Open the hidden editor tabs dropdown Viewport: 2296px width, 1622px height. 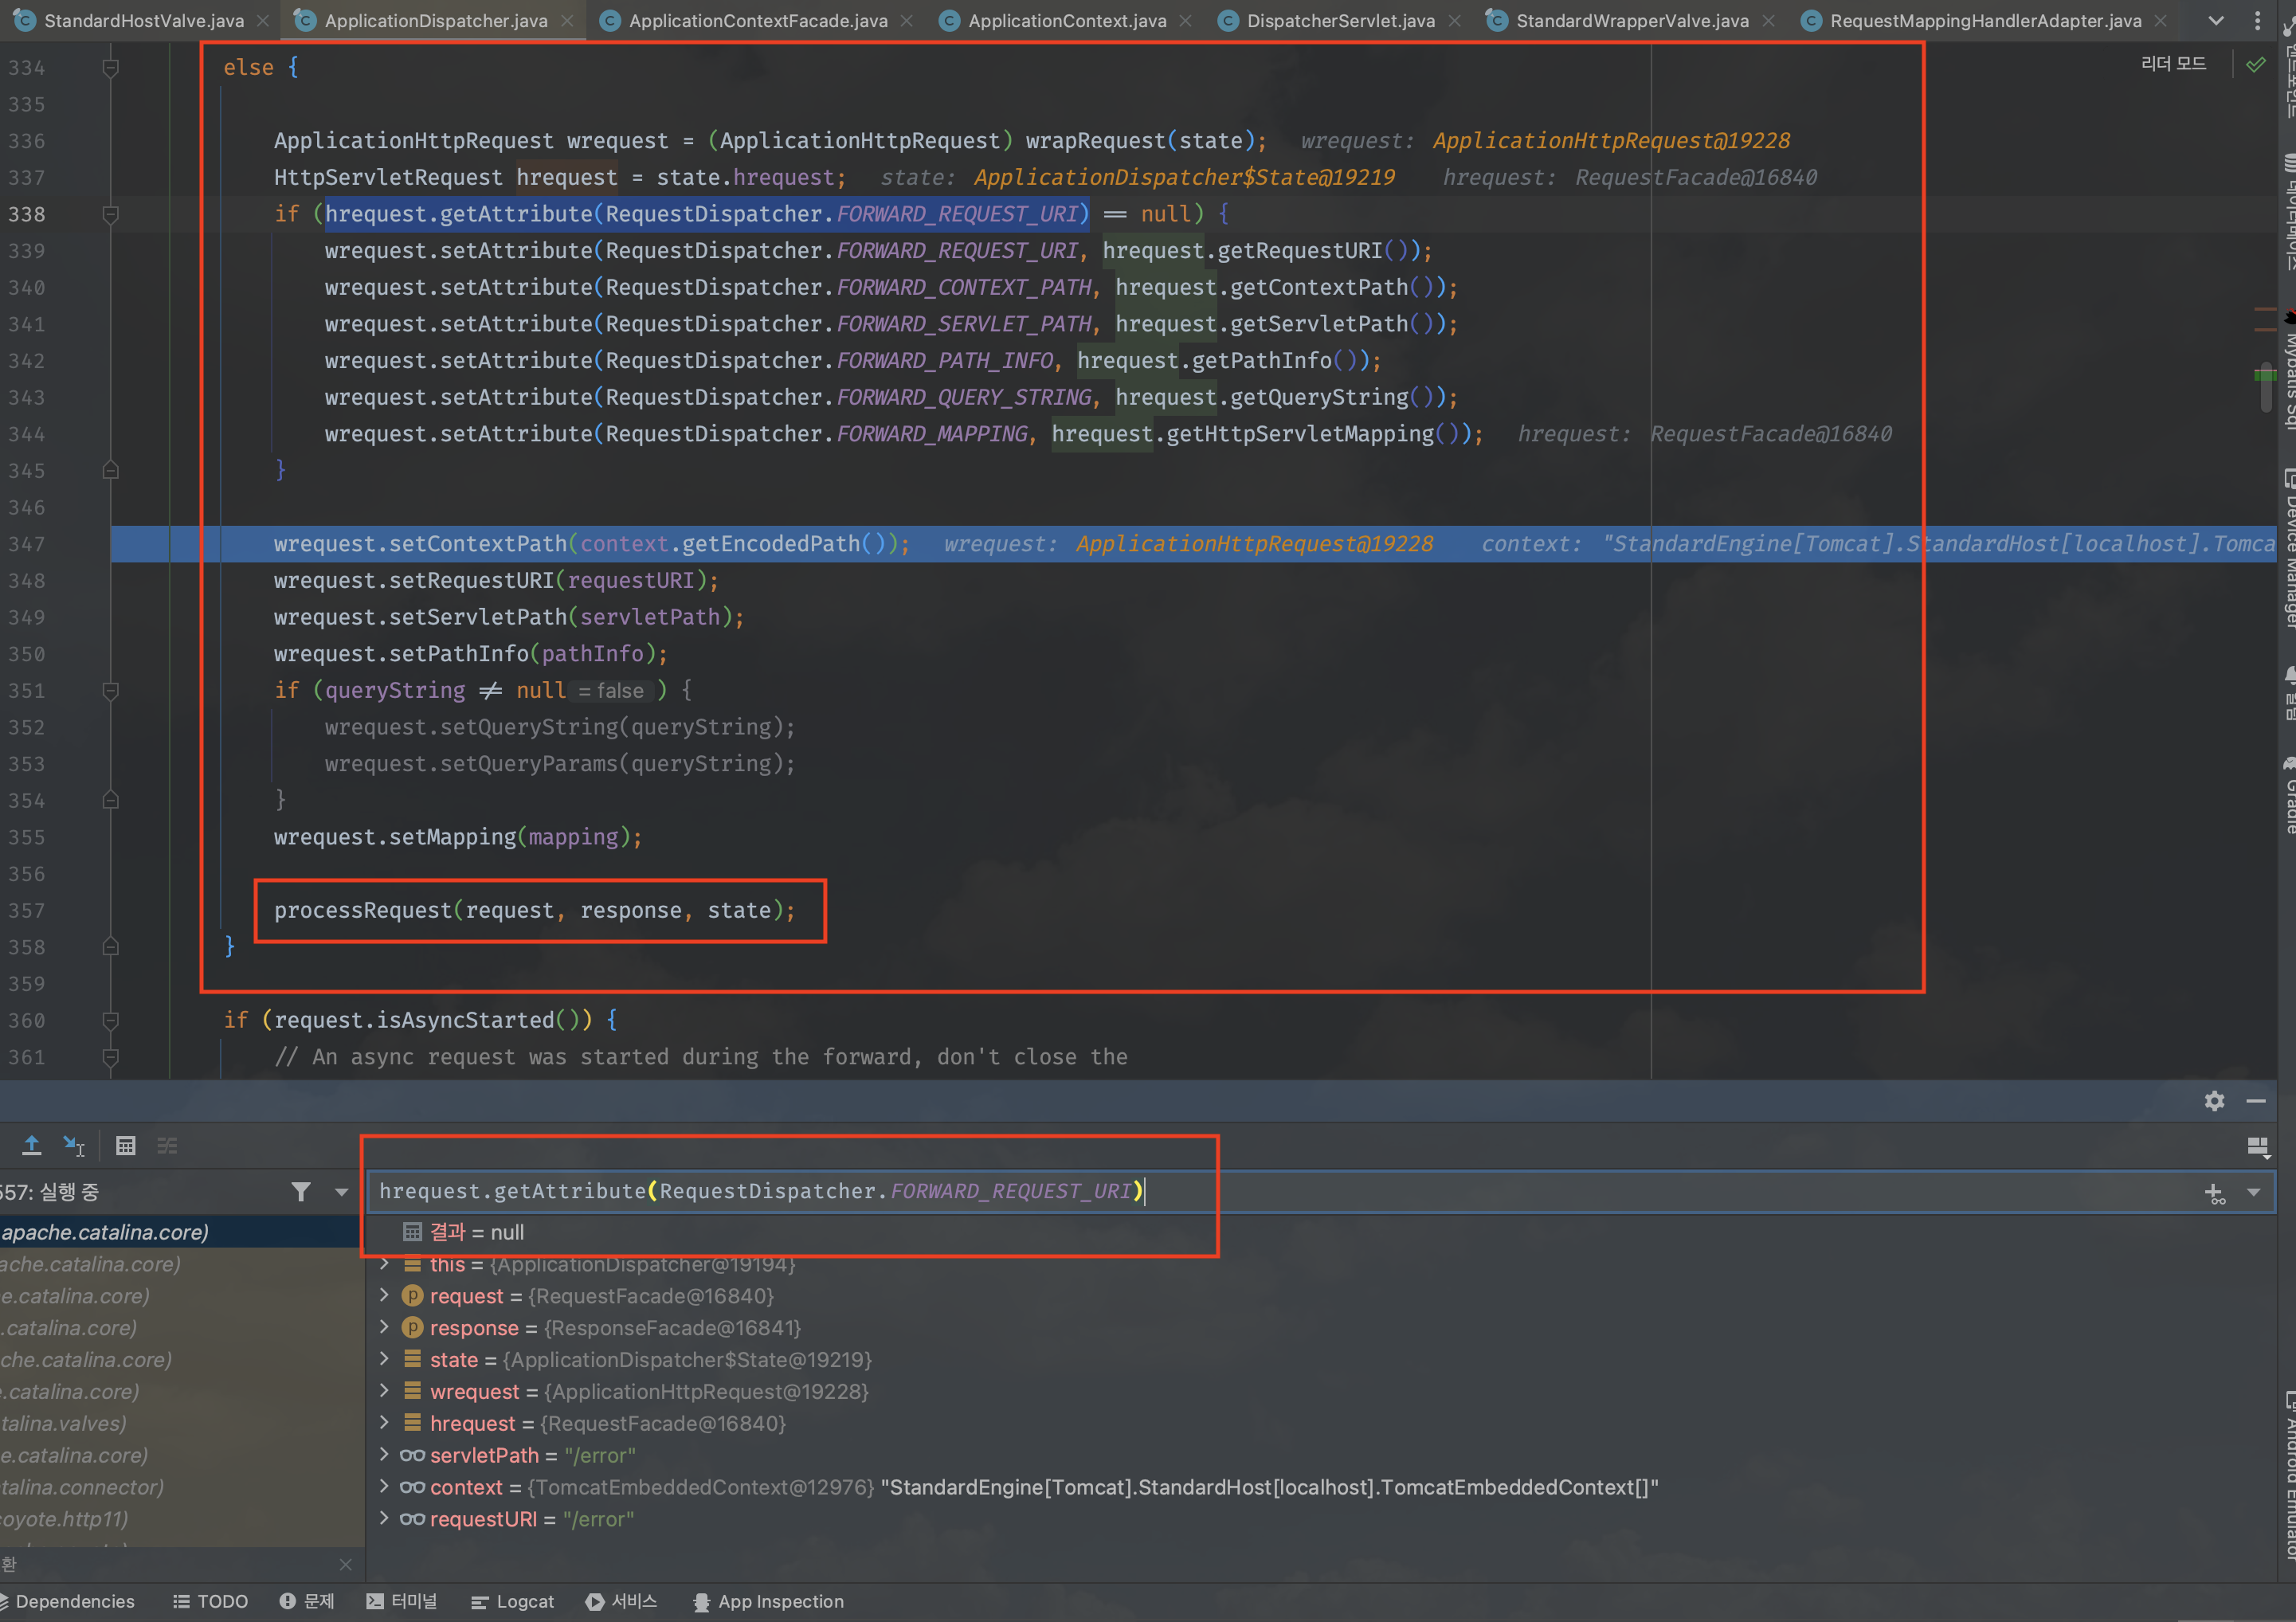point(2216,20)
